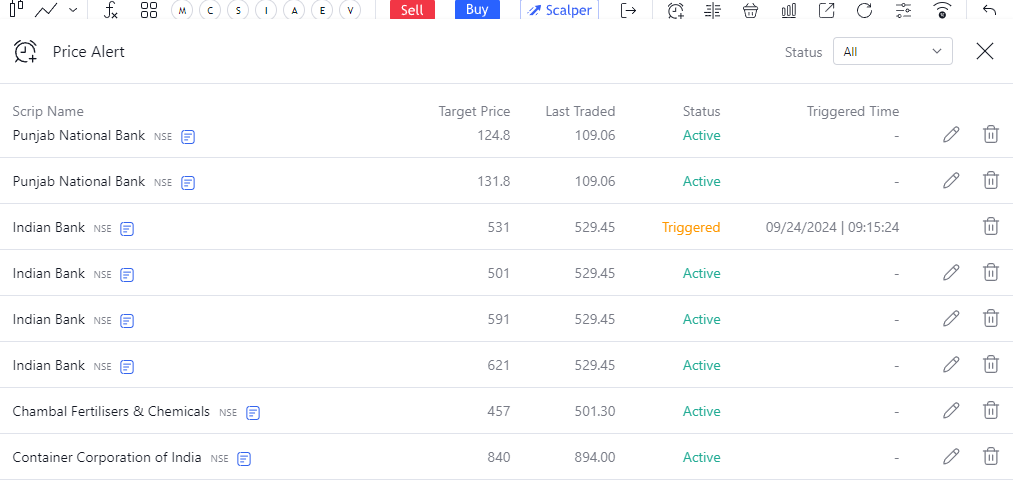
Task: Toggle the M circle button
Action: pos(182,10)
